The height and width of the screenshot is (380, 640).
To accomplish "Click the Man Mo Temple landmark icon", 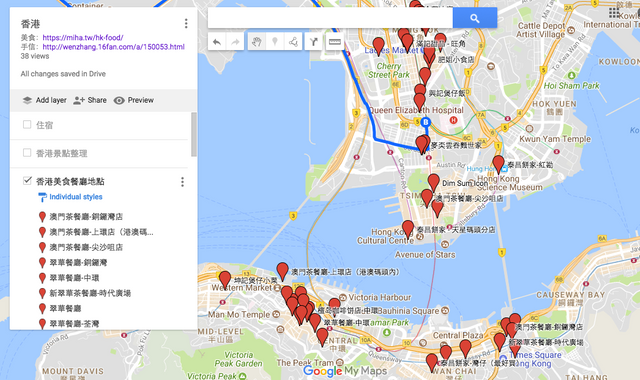I will tap(276, 314).
